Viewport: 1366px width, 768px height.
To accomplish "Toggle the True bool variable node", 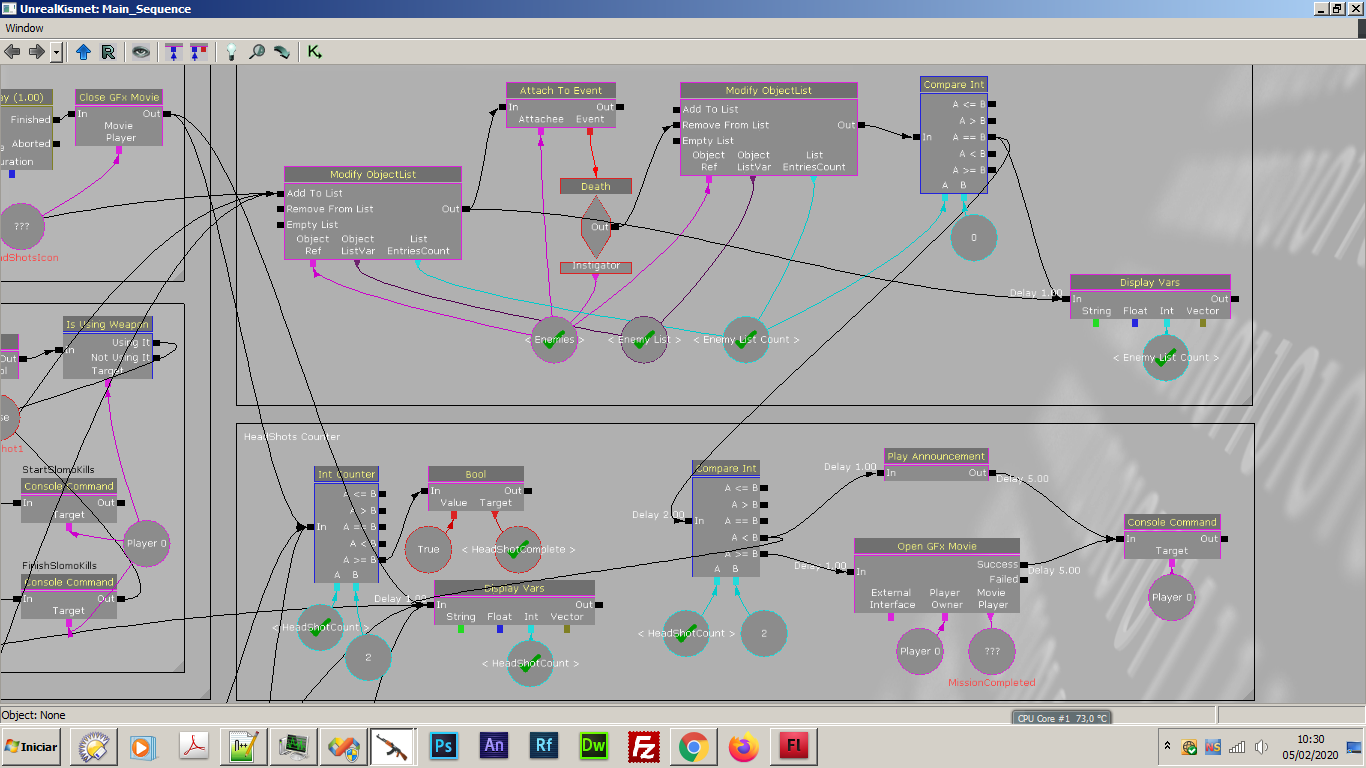I will (x=428, y=549).
